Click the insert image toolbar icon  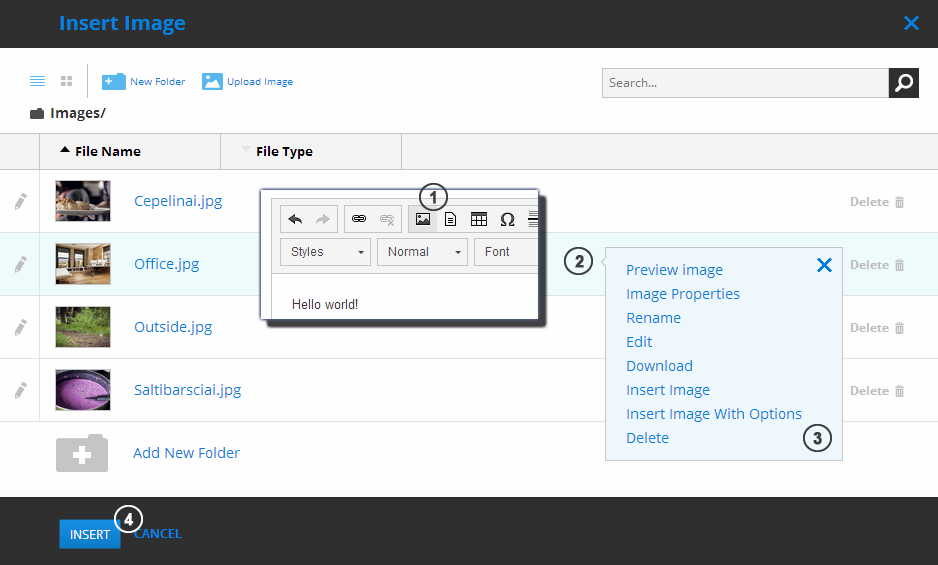coord(423,219)
